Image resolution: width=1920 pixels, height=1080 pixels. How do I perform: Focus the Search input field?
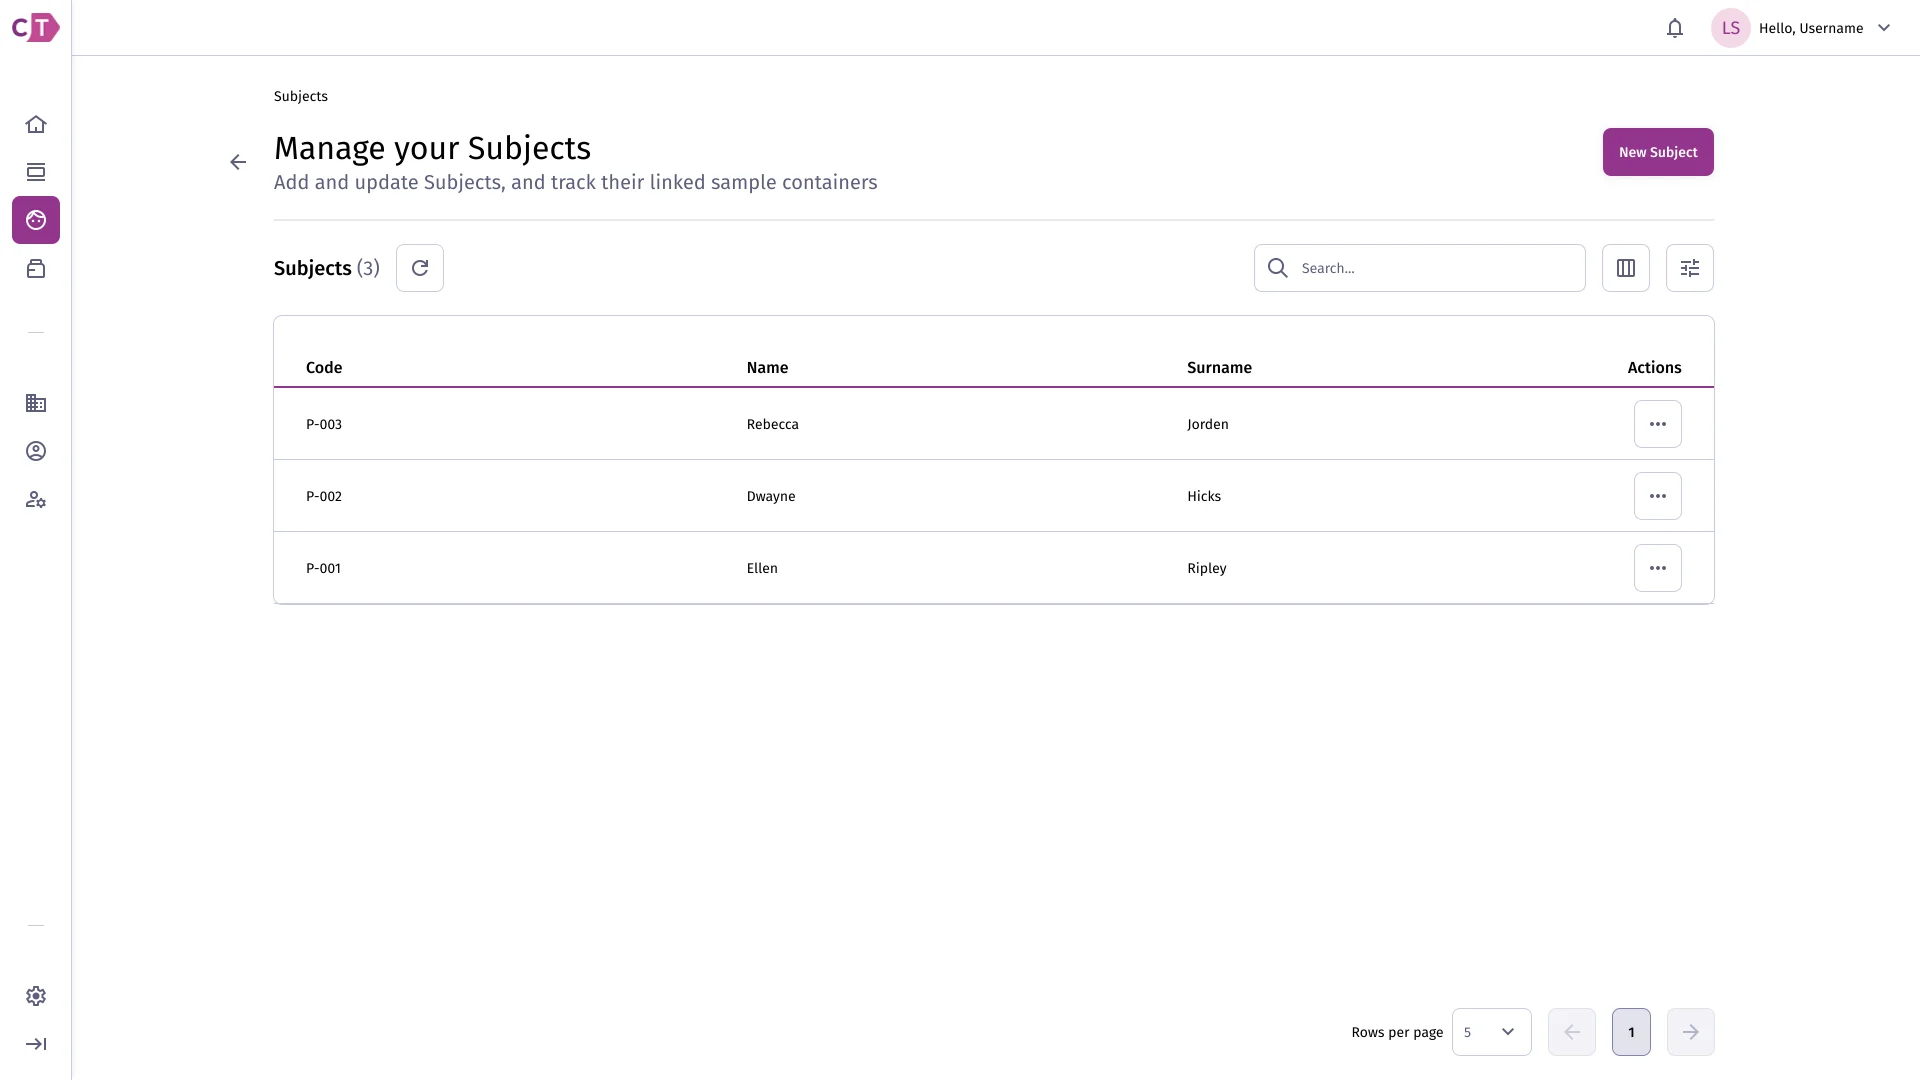pos(1420,268)
